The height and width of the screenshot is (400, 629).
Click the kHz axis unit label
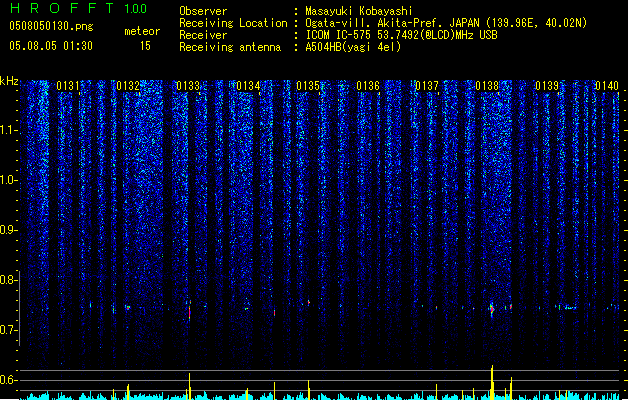(x=9, y=81)
